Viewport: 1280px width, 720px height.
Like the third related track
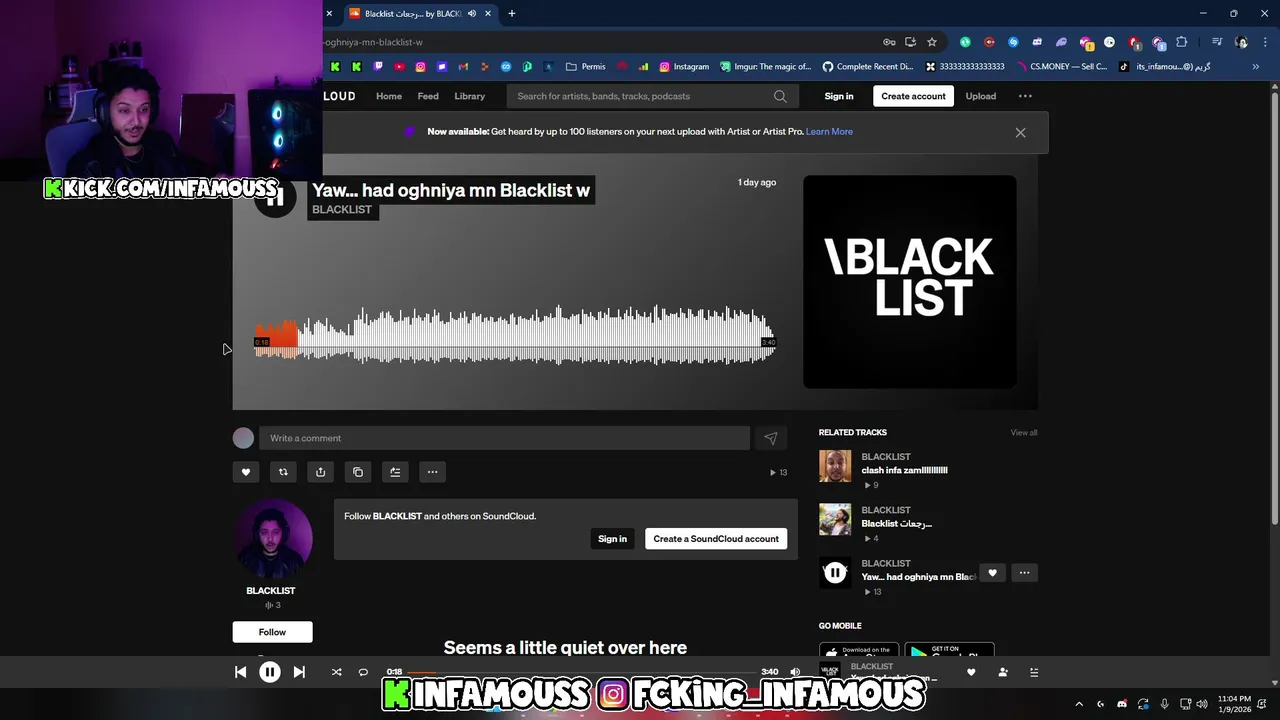(992, 573)
